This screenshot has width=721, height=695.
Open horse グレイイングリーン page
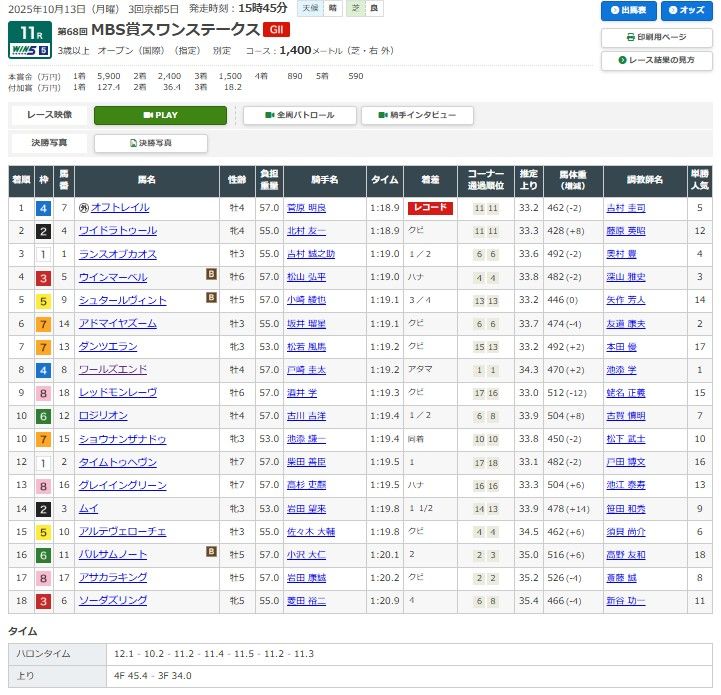(x=123, y=485)
